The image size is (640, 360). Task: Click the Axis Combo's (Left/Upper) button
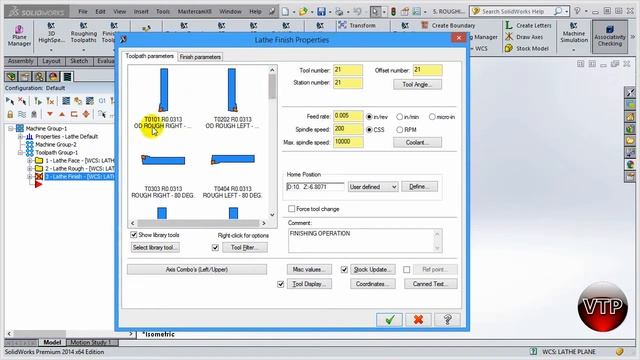pos(197,269)
